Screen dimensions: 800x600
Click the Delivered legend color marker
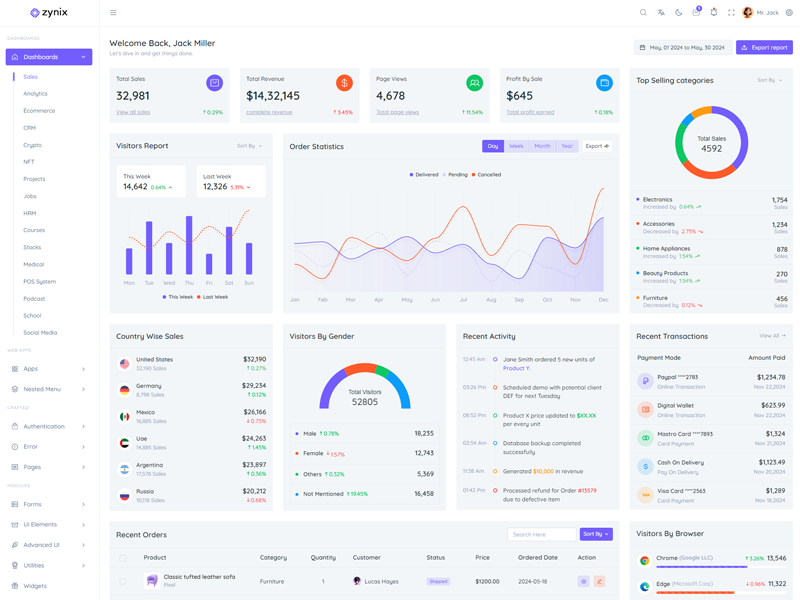[x=411, y=175]
